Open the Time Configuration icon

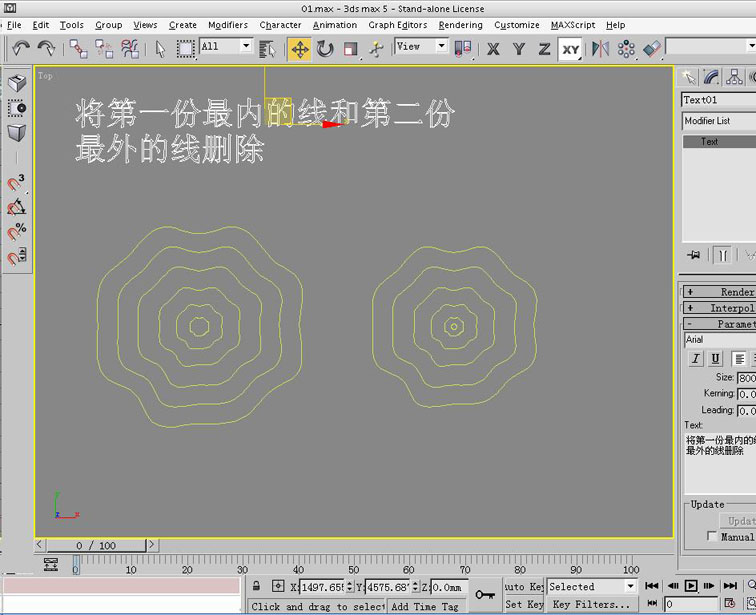(x=729, y=603)
